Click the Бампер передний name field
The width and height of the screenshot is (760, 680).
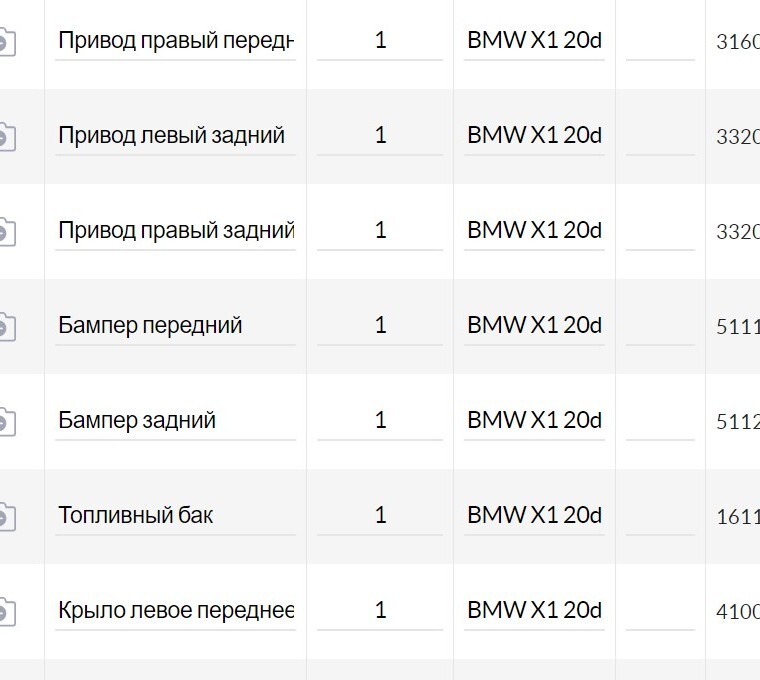pyautogui.click(x=175, y=326)
